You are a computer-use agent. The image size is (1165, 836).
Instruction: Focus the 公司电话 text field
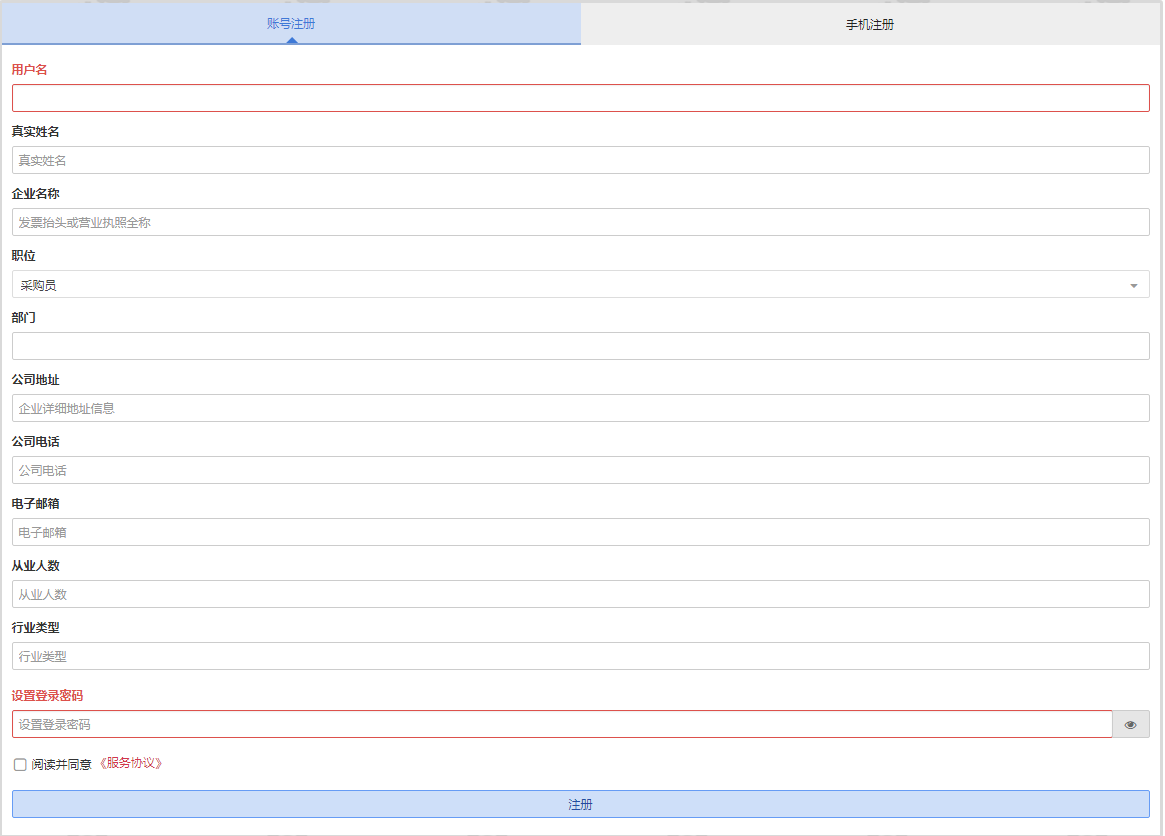pos(580,470)
